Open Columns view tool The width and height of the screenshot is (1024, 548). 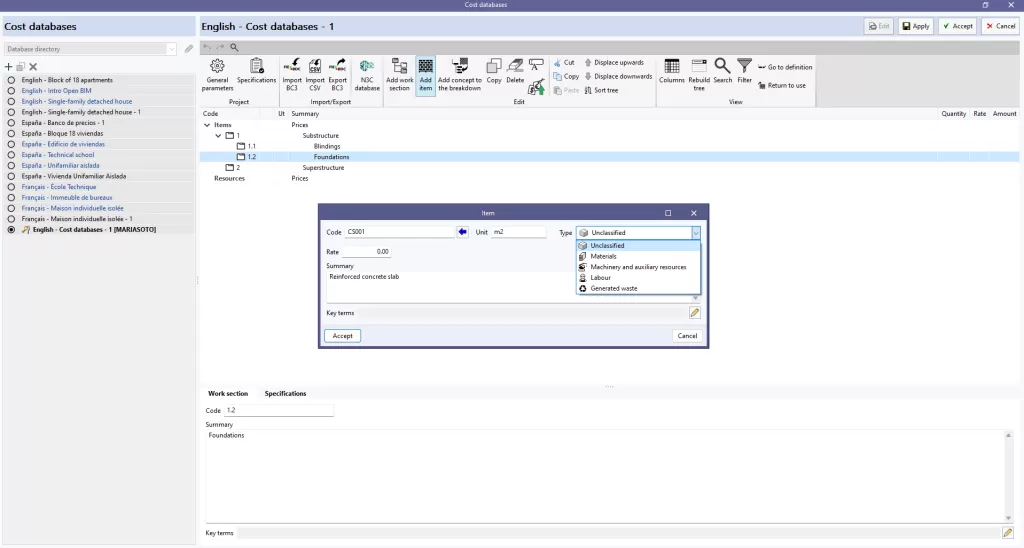click(671, 71)
